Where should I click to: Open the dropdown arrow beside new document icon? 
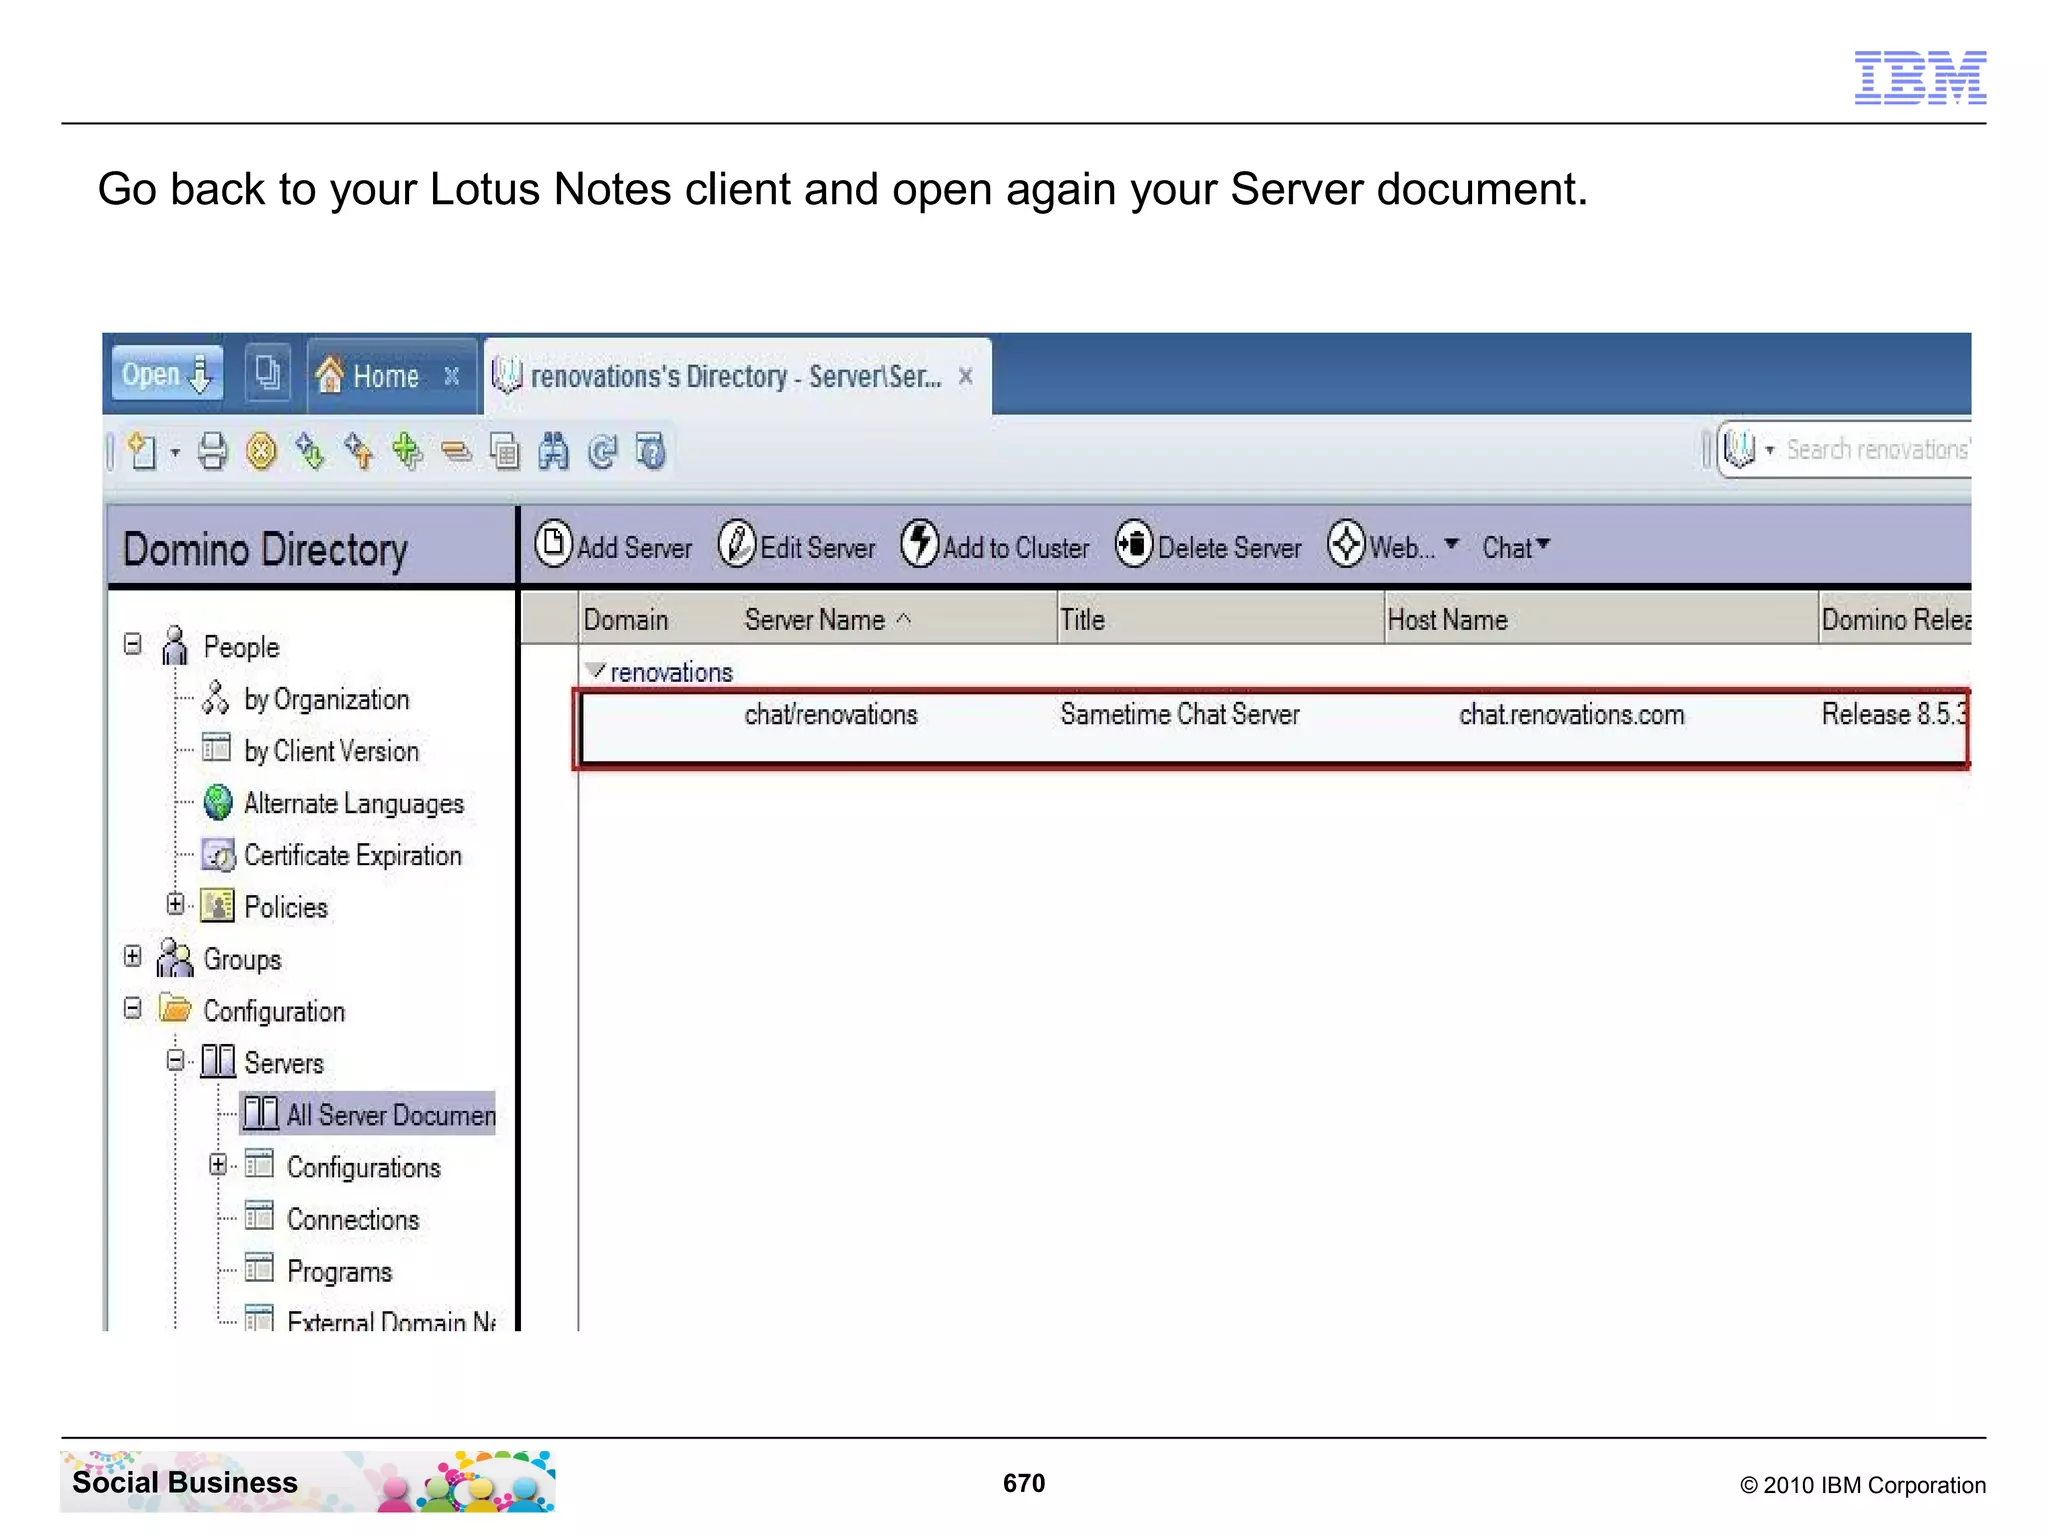[x=175, y=452]
